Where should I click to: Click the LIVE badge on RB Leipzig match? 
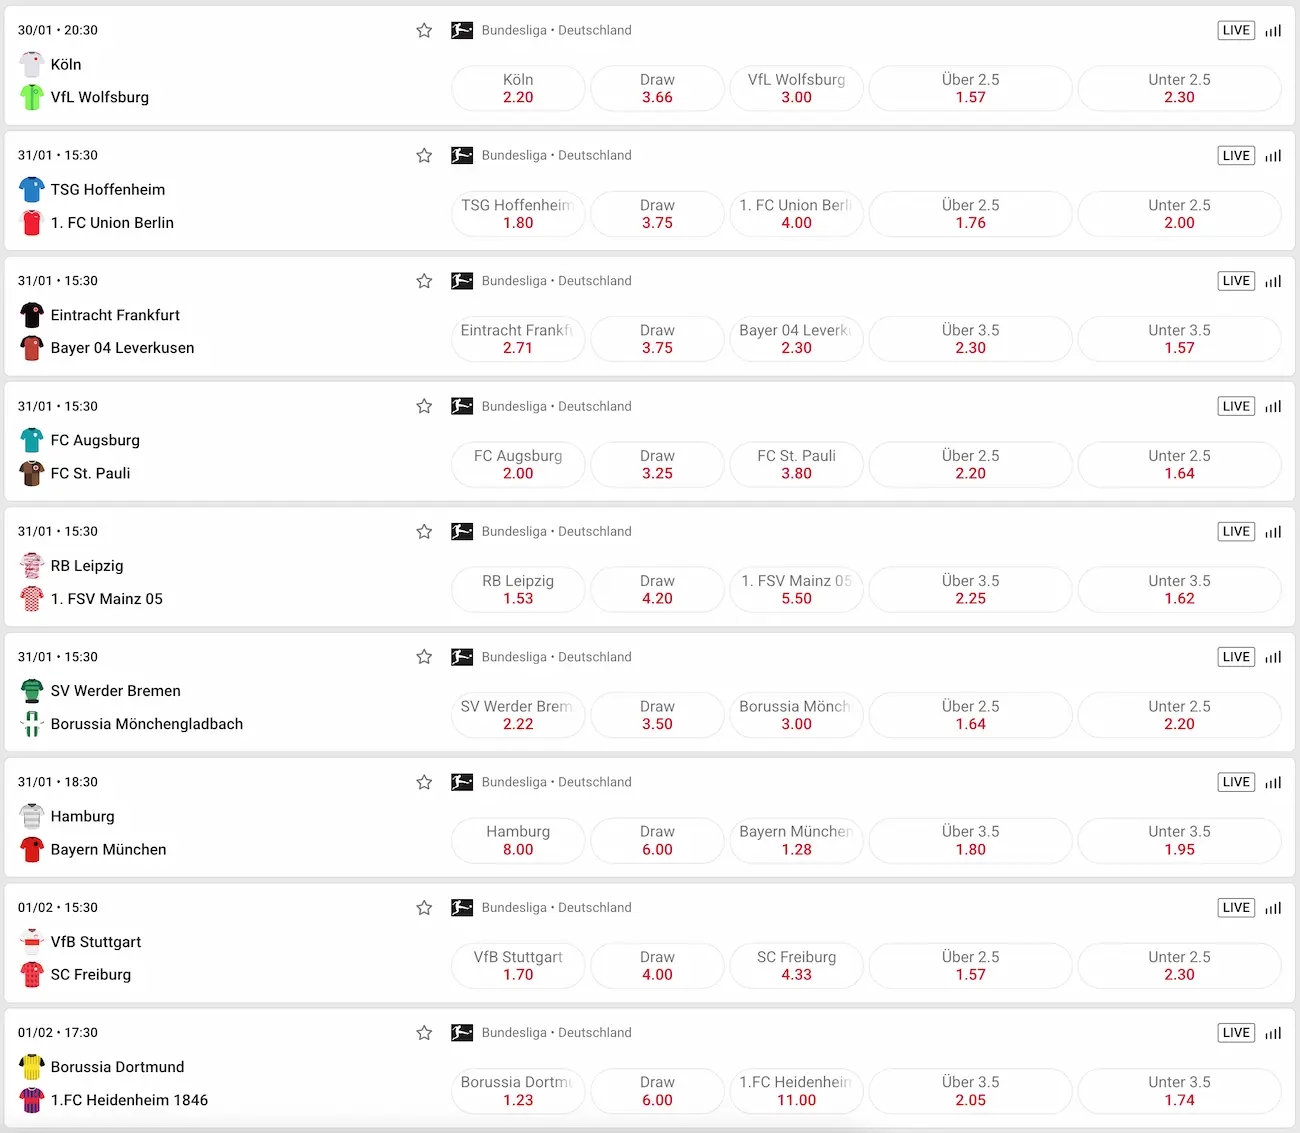click(x=1236, y=532)
